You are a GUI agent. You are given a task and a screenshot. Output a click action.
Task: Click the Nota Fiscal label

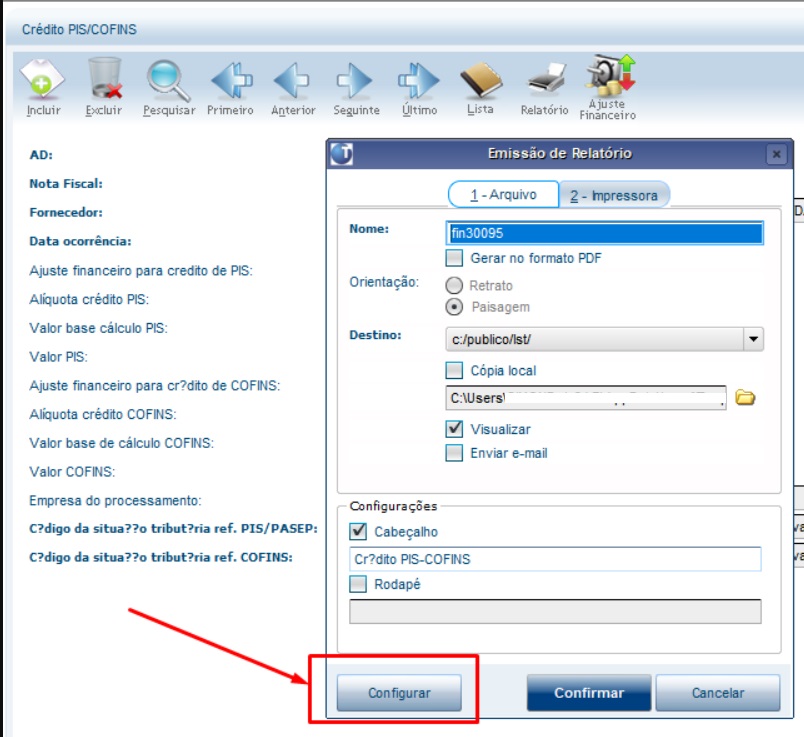click(66, 184)
